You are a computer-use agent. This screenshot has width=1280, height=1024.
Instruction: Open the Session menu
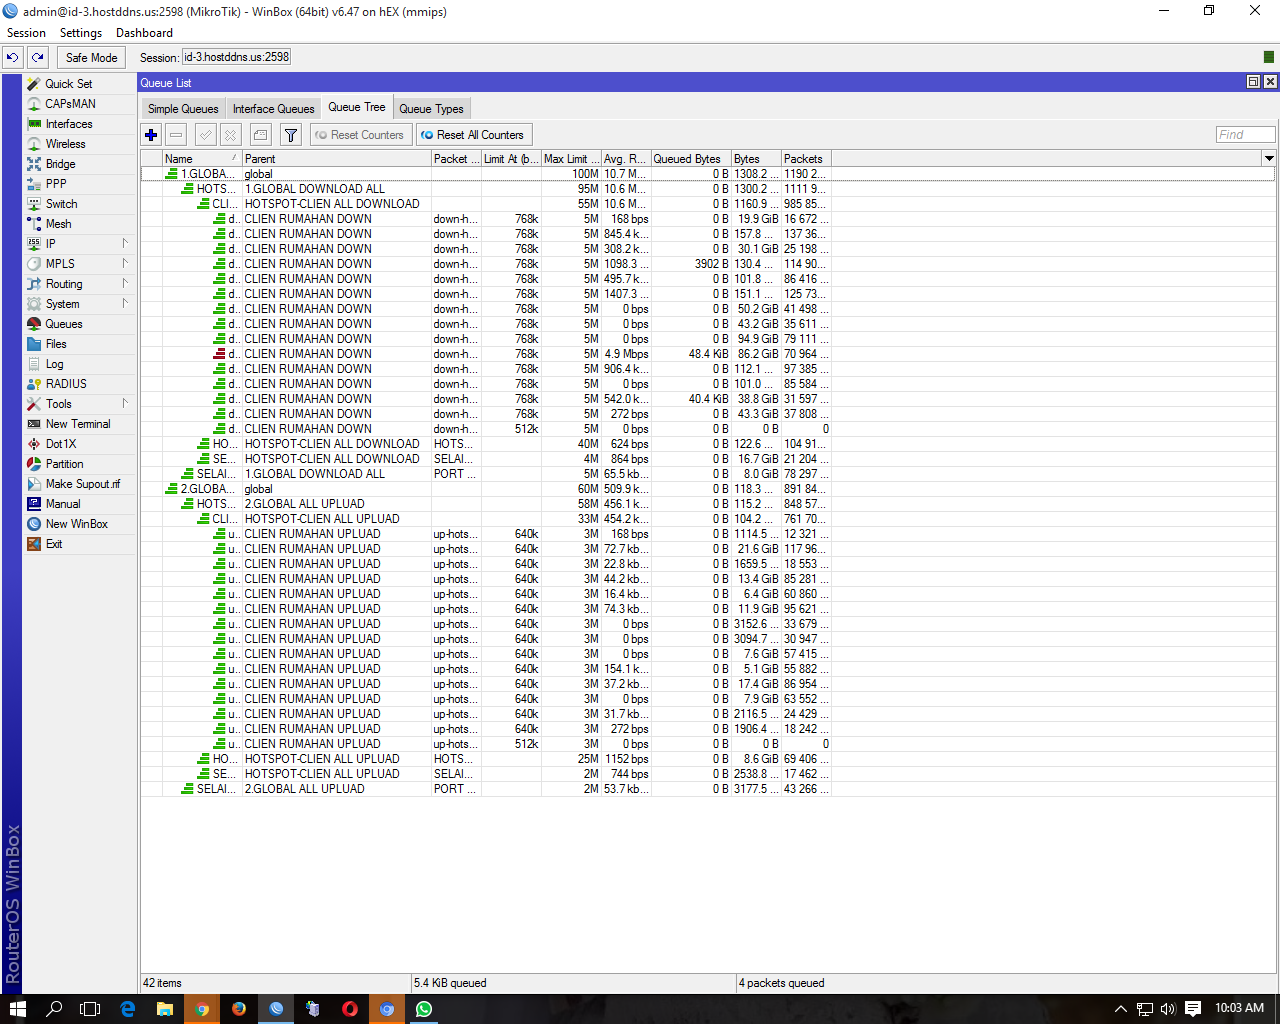pyautogui.click(x=26, y=33)
